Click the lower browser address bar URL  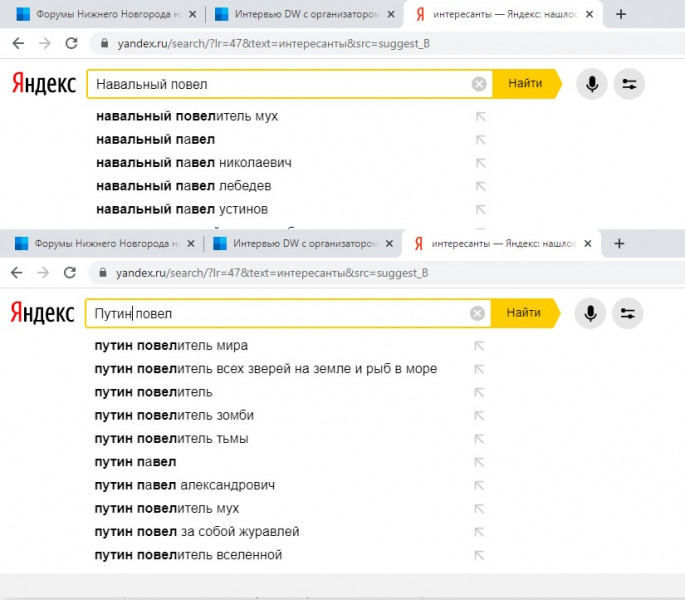click(272, 273)
